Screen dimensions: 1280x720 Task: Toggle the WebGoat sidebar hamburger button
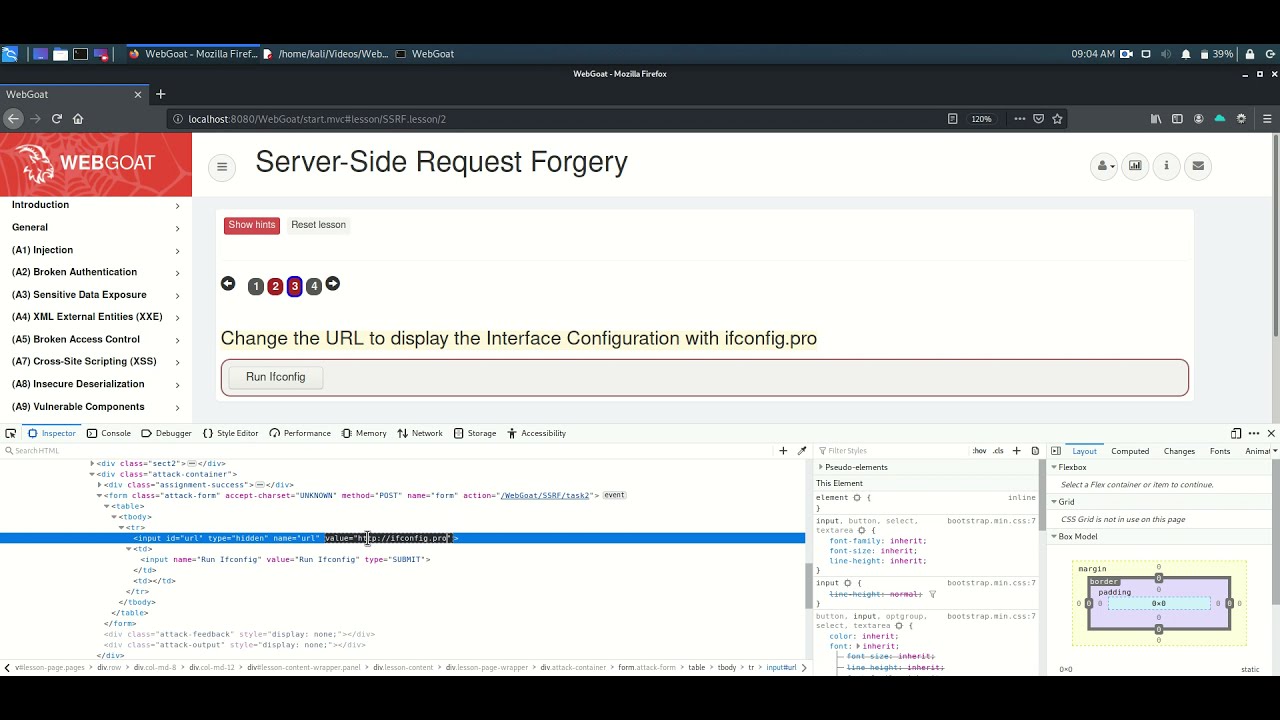(x=222, y=167)
